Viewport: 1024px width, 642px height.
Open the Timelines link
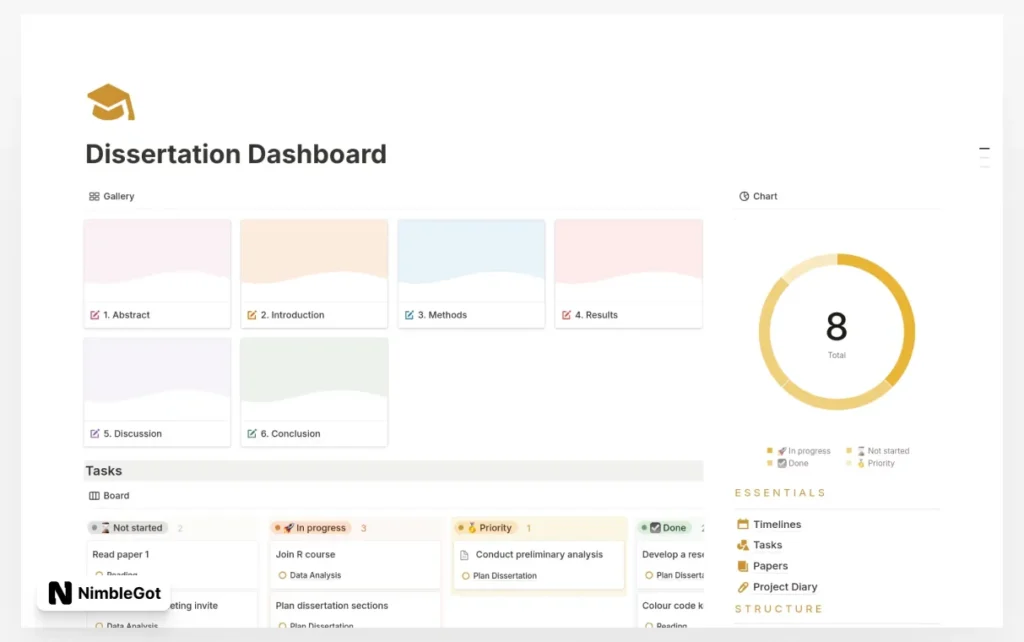pos(776,524)
